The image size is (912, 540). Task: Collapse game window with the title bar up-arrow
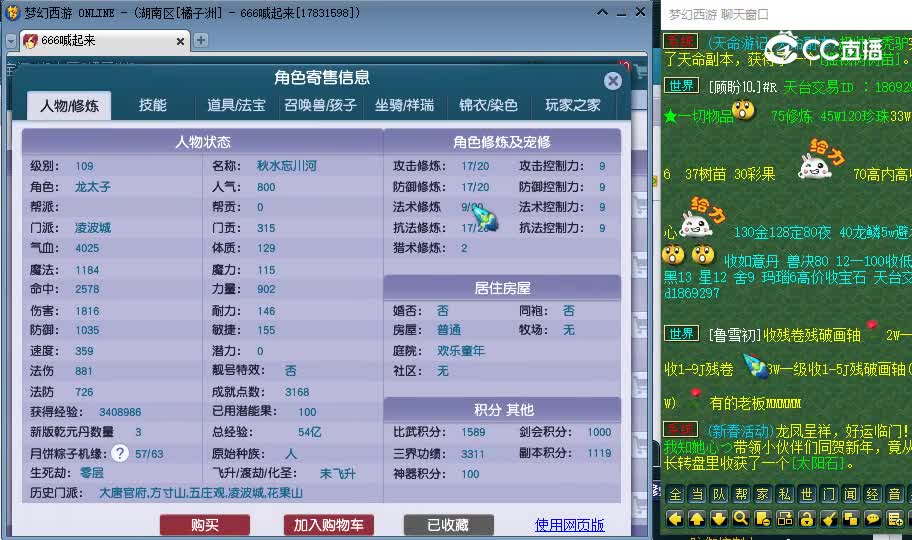click(603, 12)
